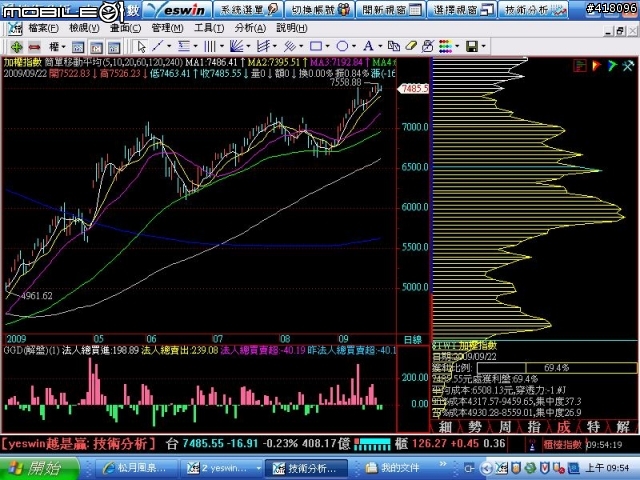Switch to the 勢 tab
The height and width of the screenshot is (480, 640).
tap(475, 427)
